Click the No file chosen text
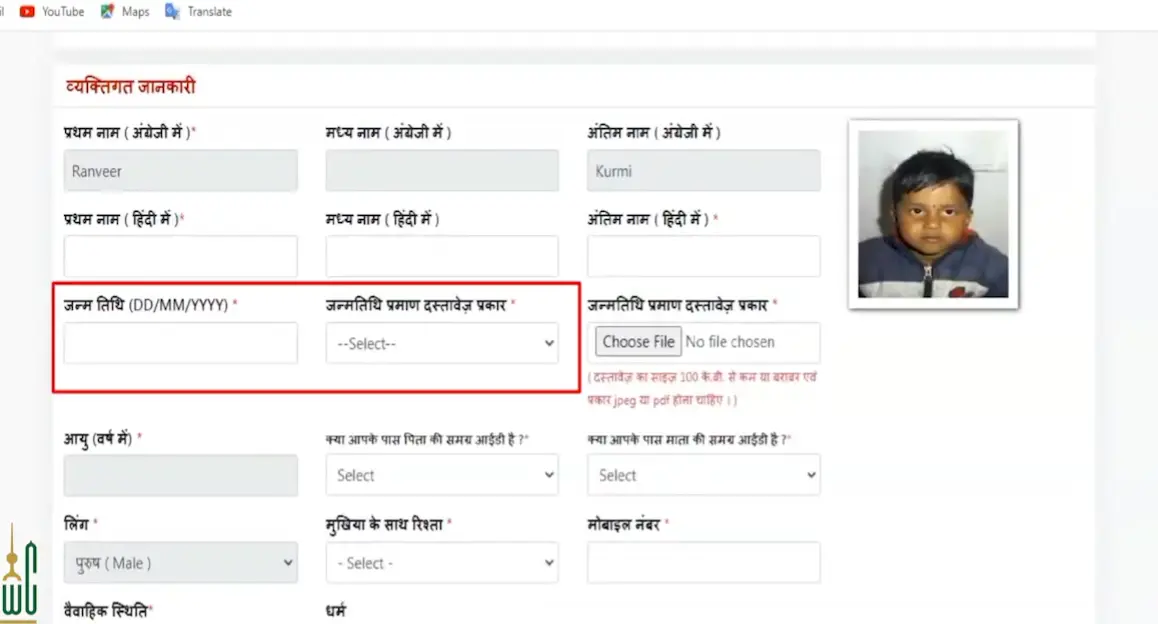This screenshot has width=1158, height=624. 730,342
